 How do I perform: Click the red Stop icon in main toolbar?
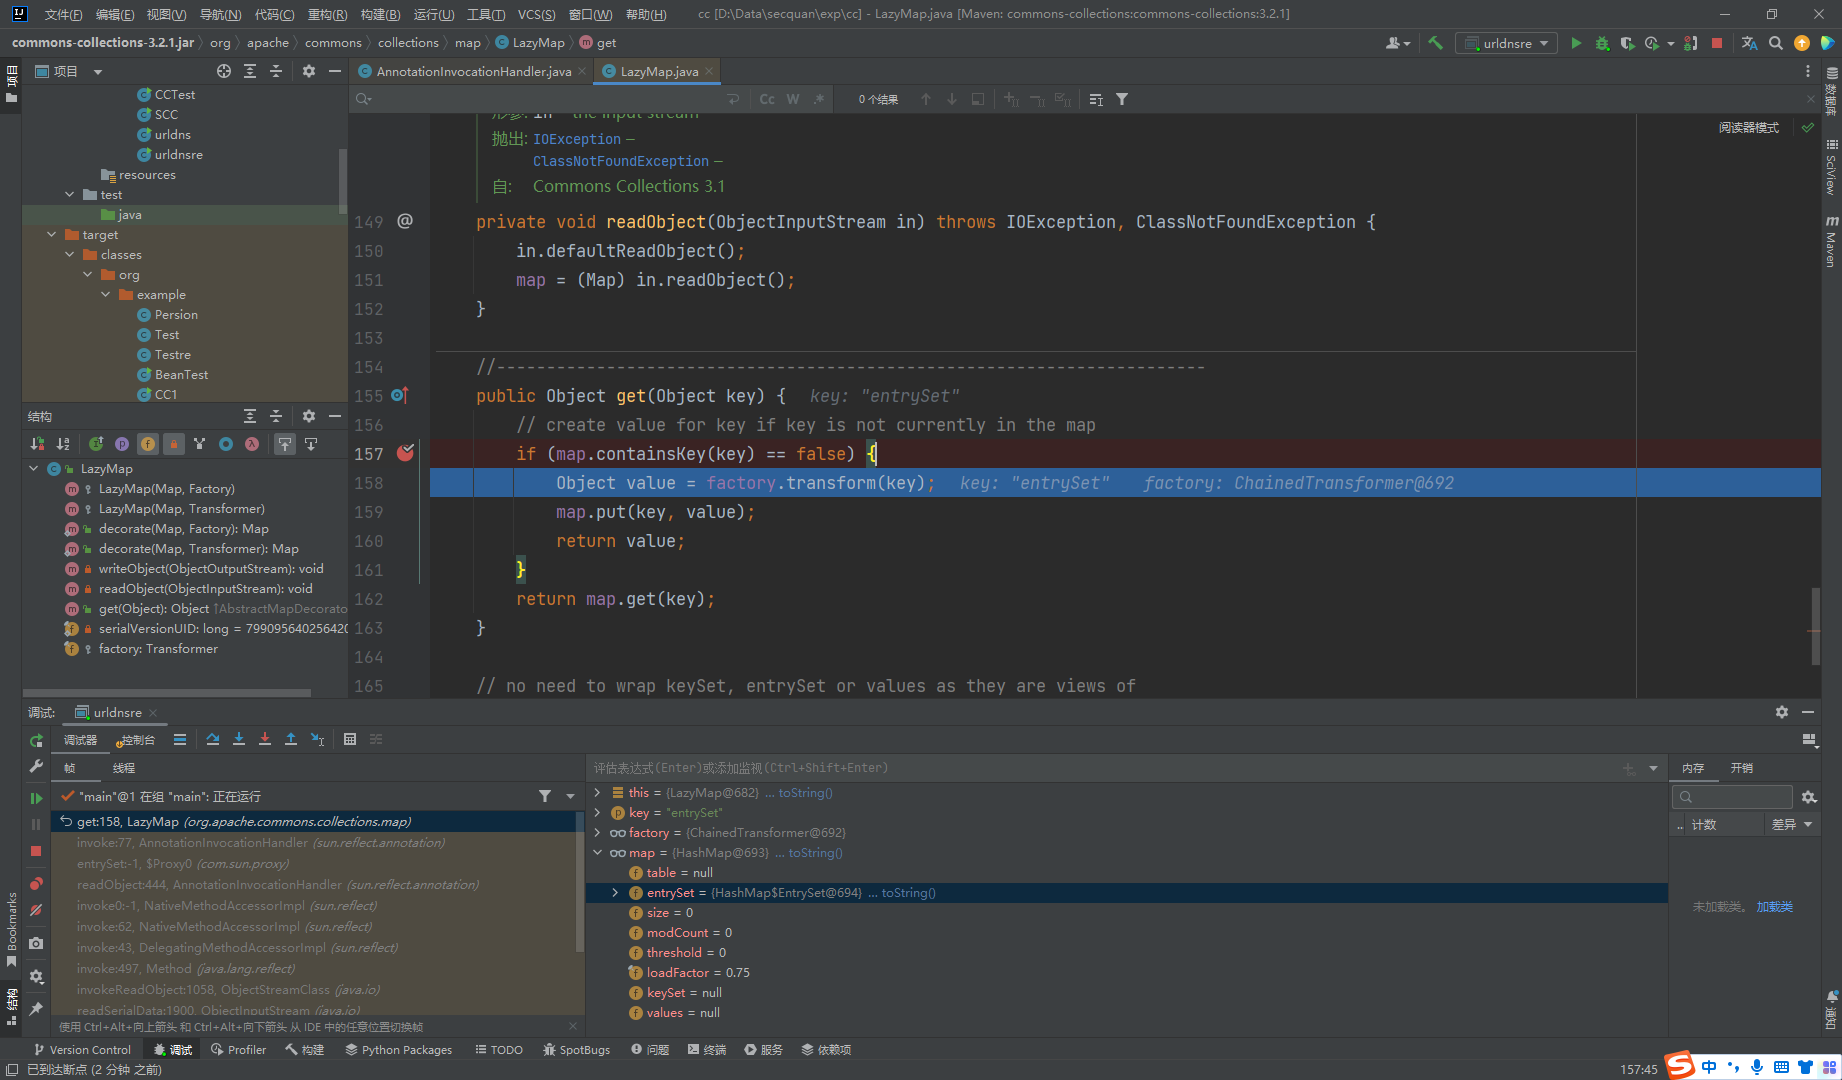1717,43
